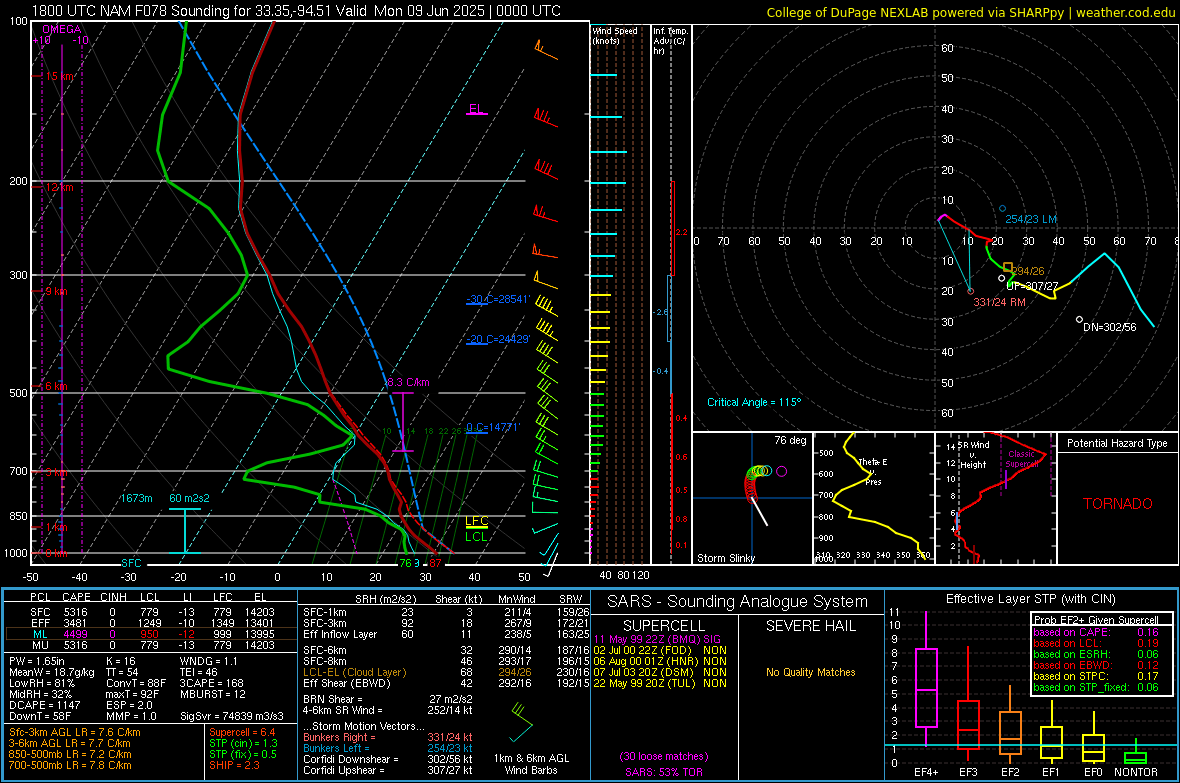1180x783 pixels.
Task: Click the 'PW = 1.65in' value
Action: tap(38, 661)
